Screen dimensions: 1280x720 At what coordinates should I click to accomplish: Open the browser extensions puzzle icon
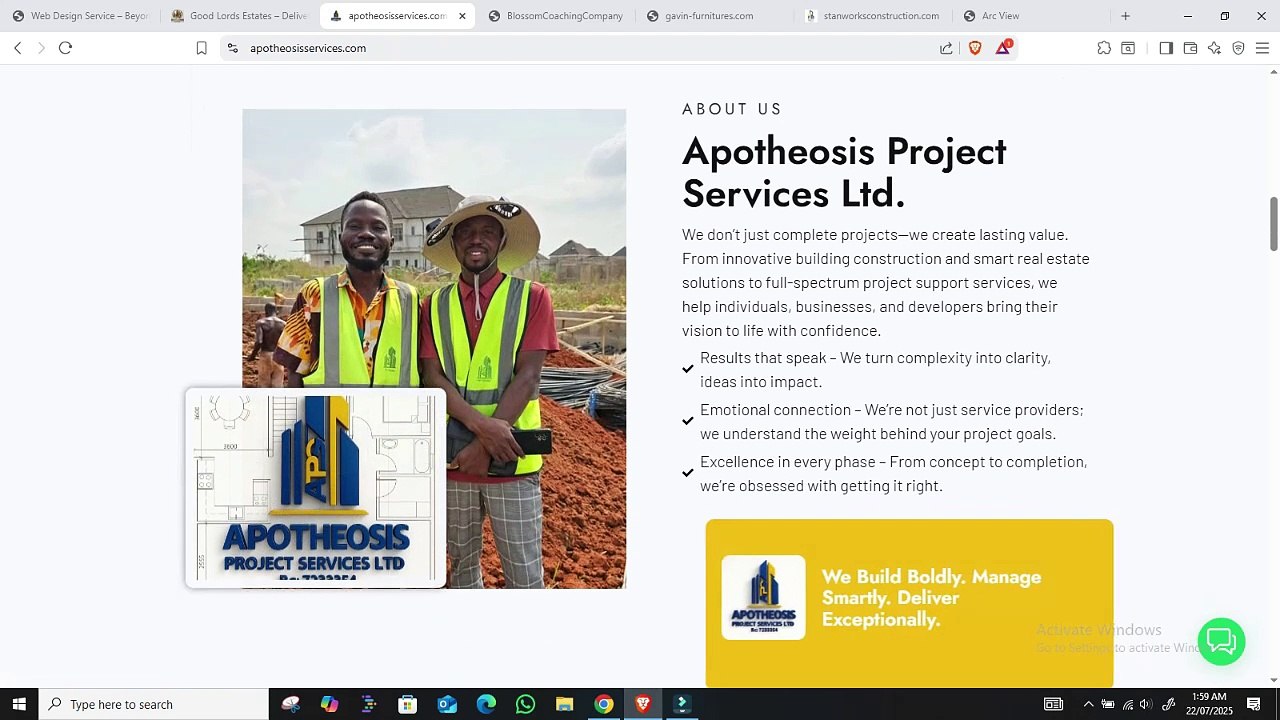1104,48
